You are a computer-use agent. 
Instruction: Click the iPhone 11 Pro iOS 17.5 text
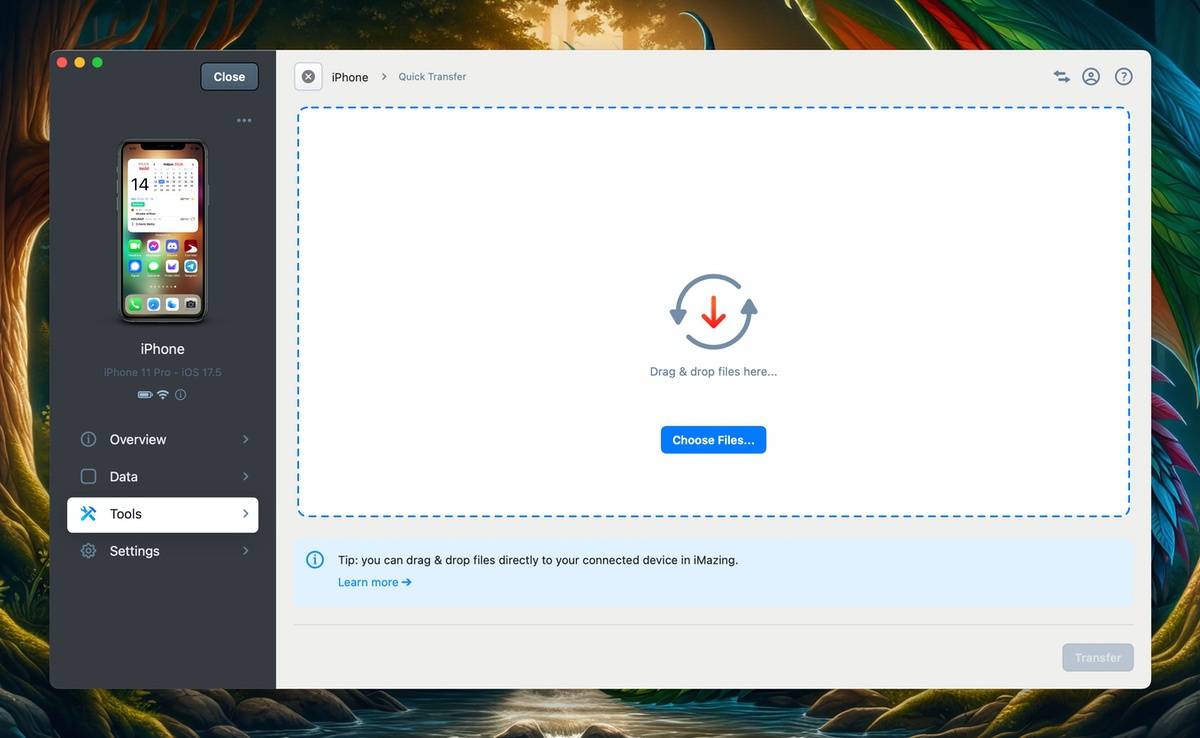(163, 372)
